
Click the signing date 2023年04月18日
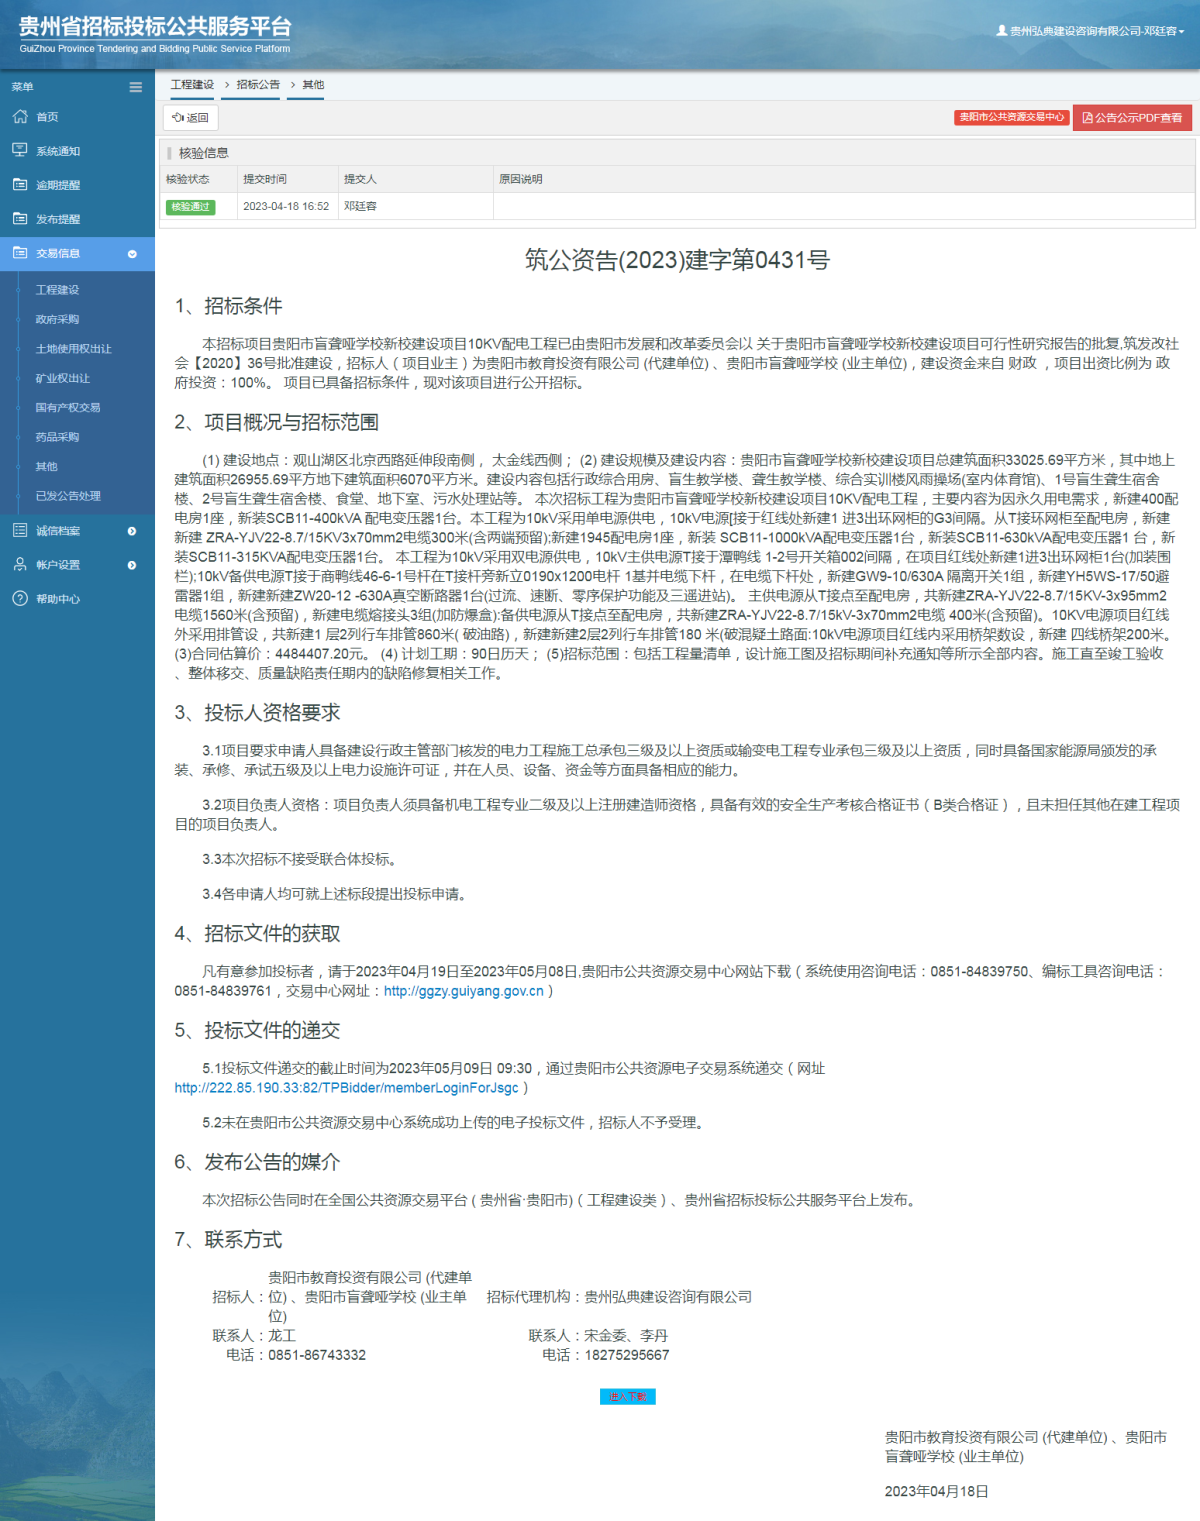(937, 1491)
